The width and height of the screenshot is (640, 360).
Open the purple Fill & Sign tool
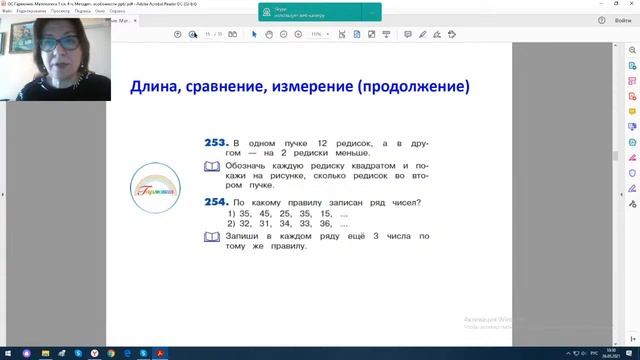click(x=632, y=188)
